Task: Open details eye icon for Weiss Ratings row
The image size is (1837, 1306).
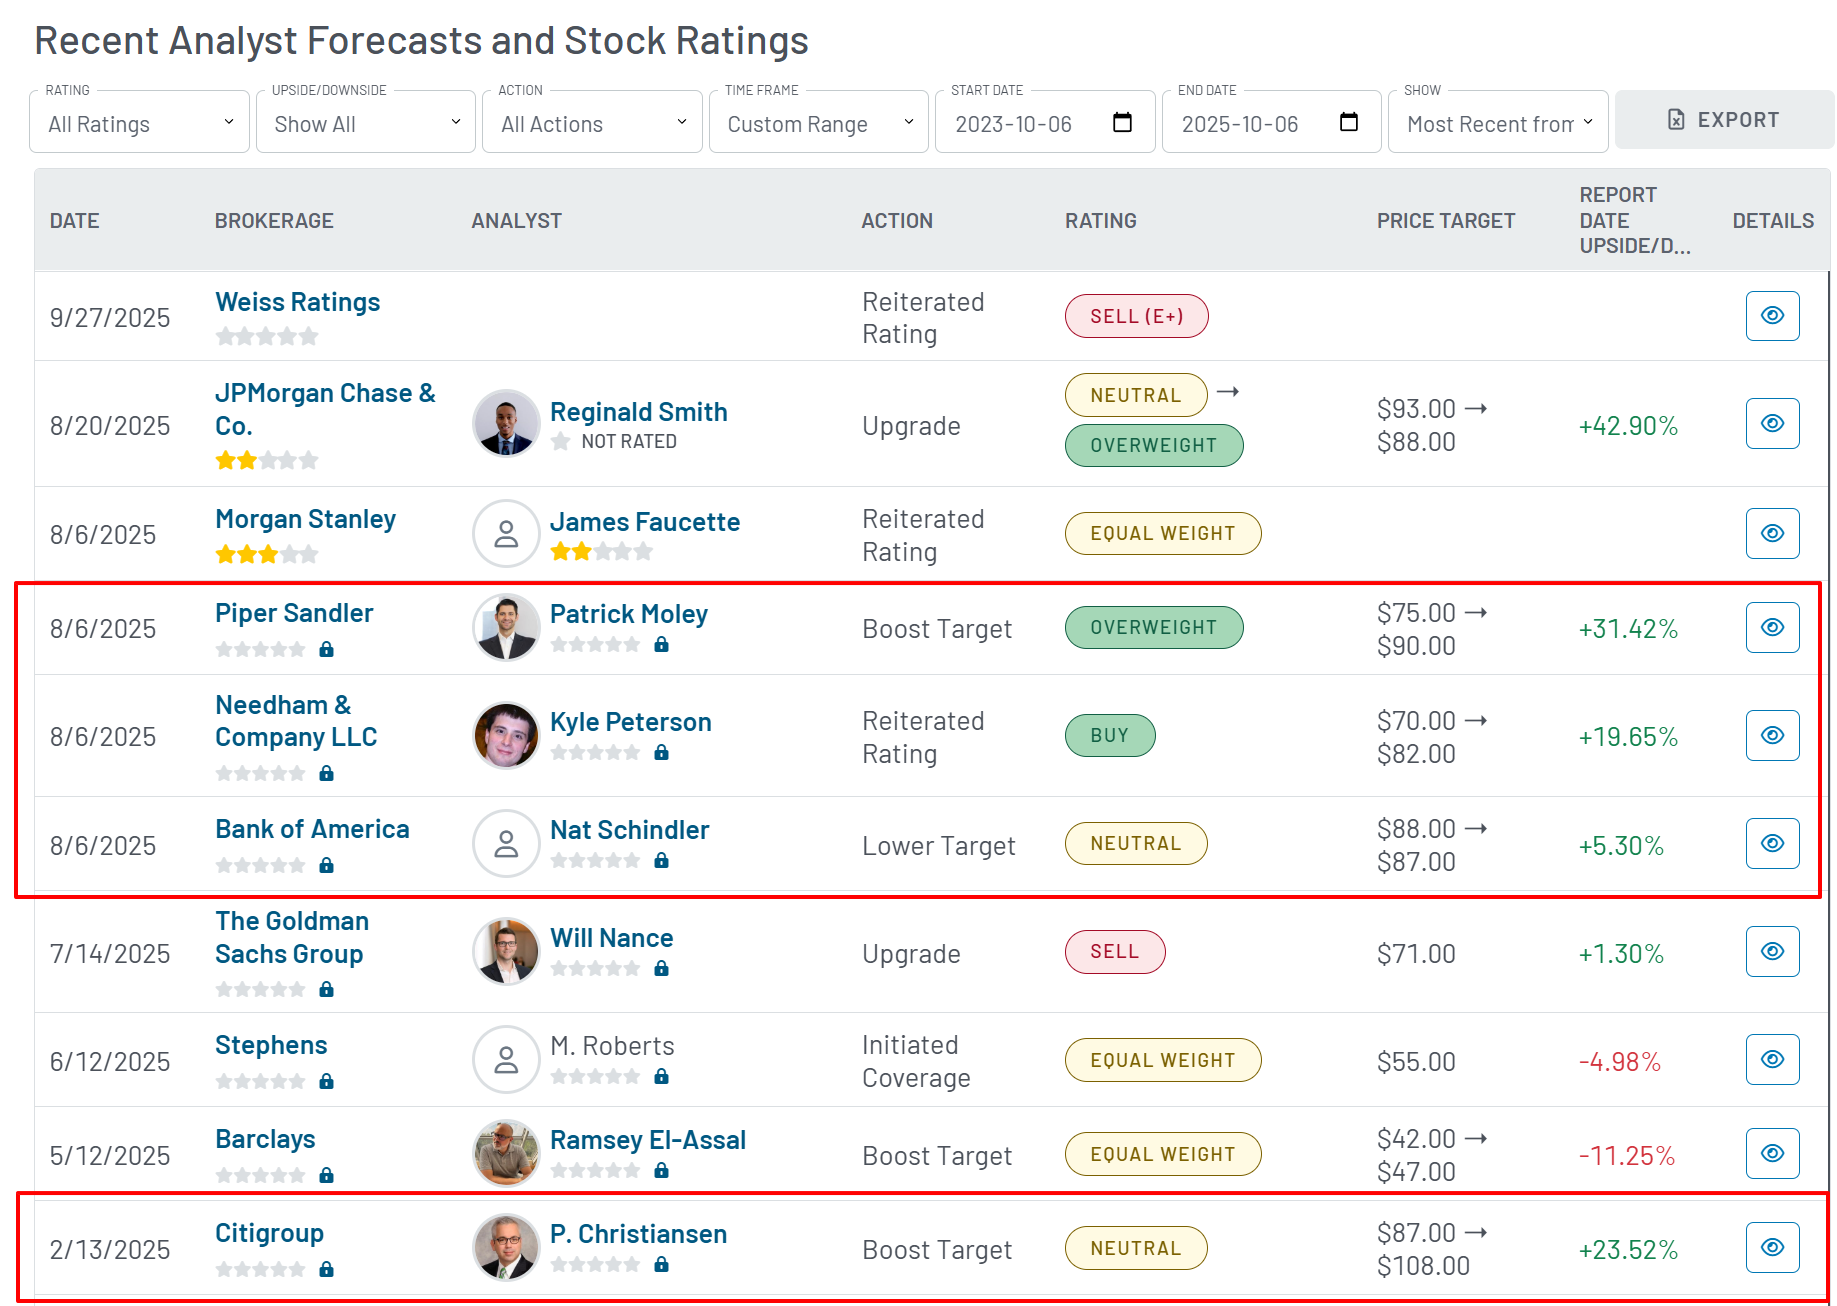Action: (1772, 316)
